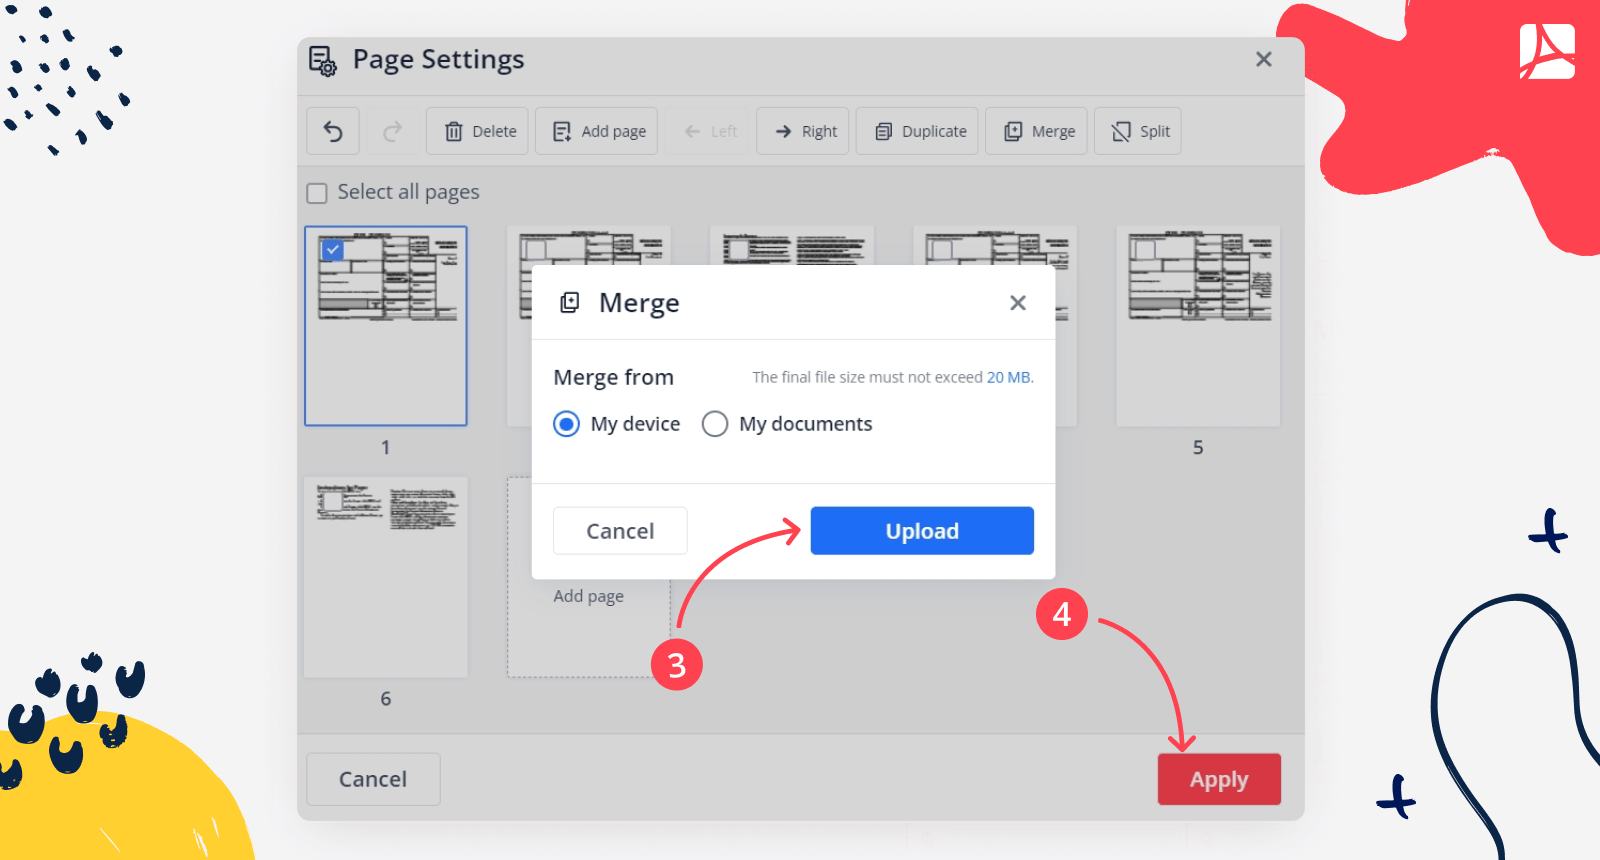
Task: Select the My device radio option
Action: [x=566, y=424]
